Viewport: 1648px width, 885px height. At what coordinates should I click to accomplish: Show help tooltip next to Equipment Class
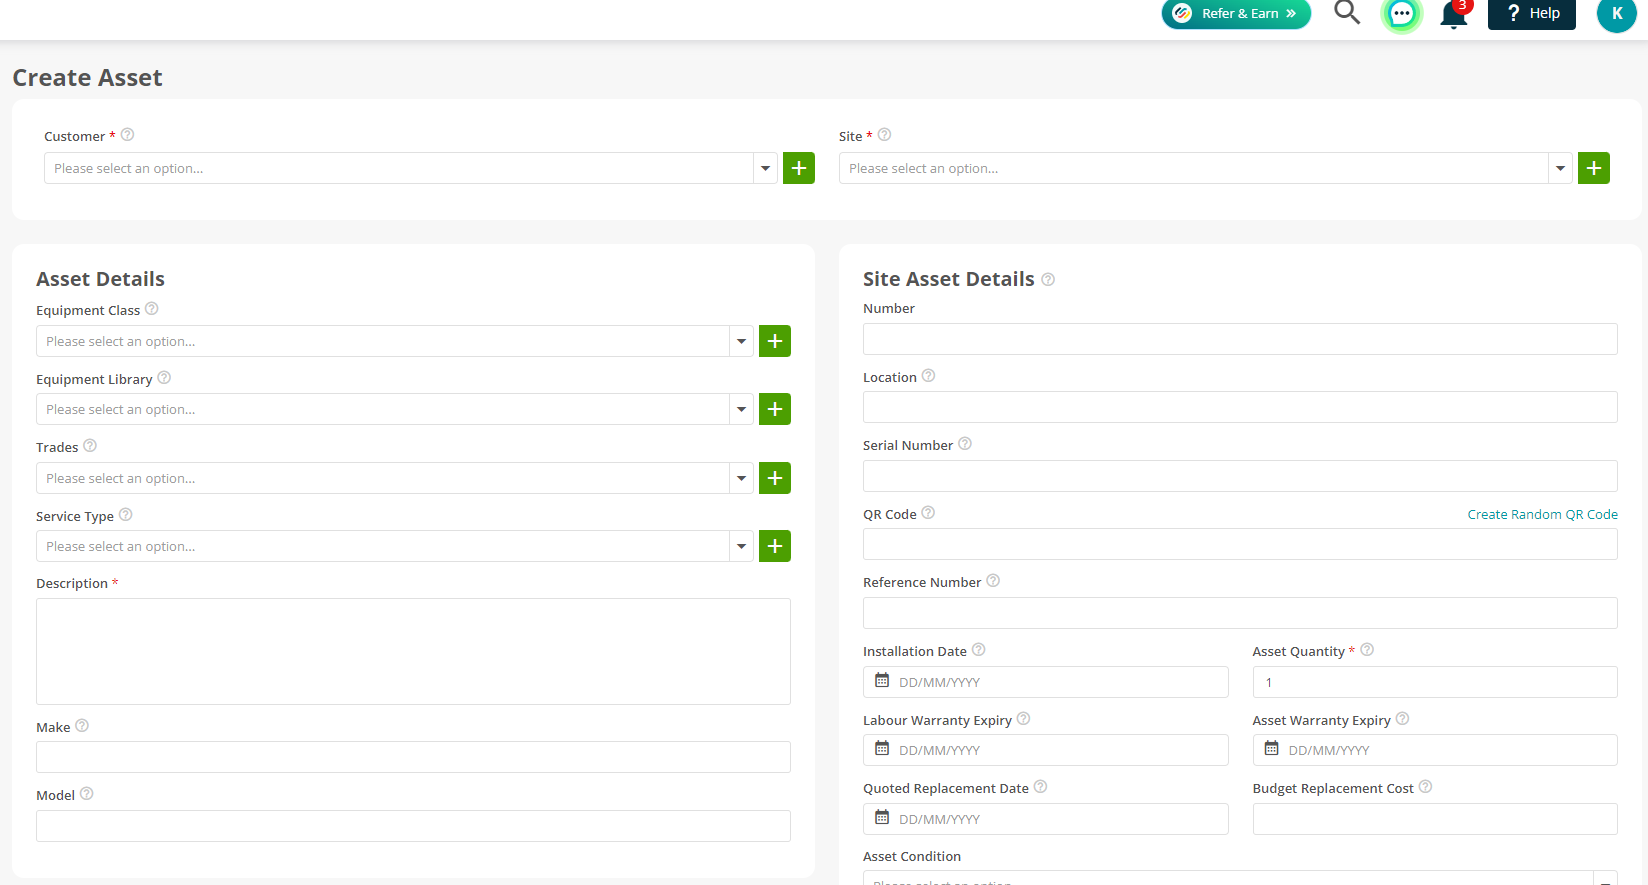click(152, 309)
